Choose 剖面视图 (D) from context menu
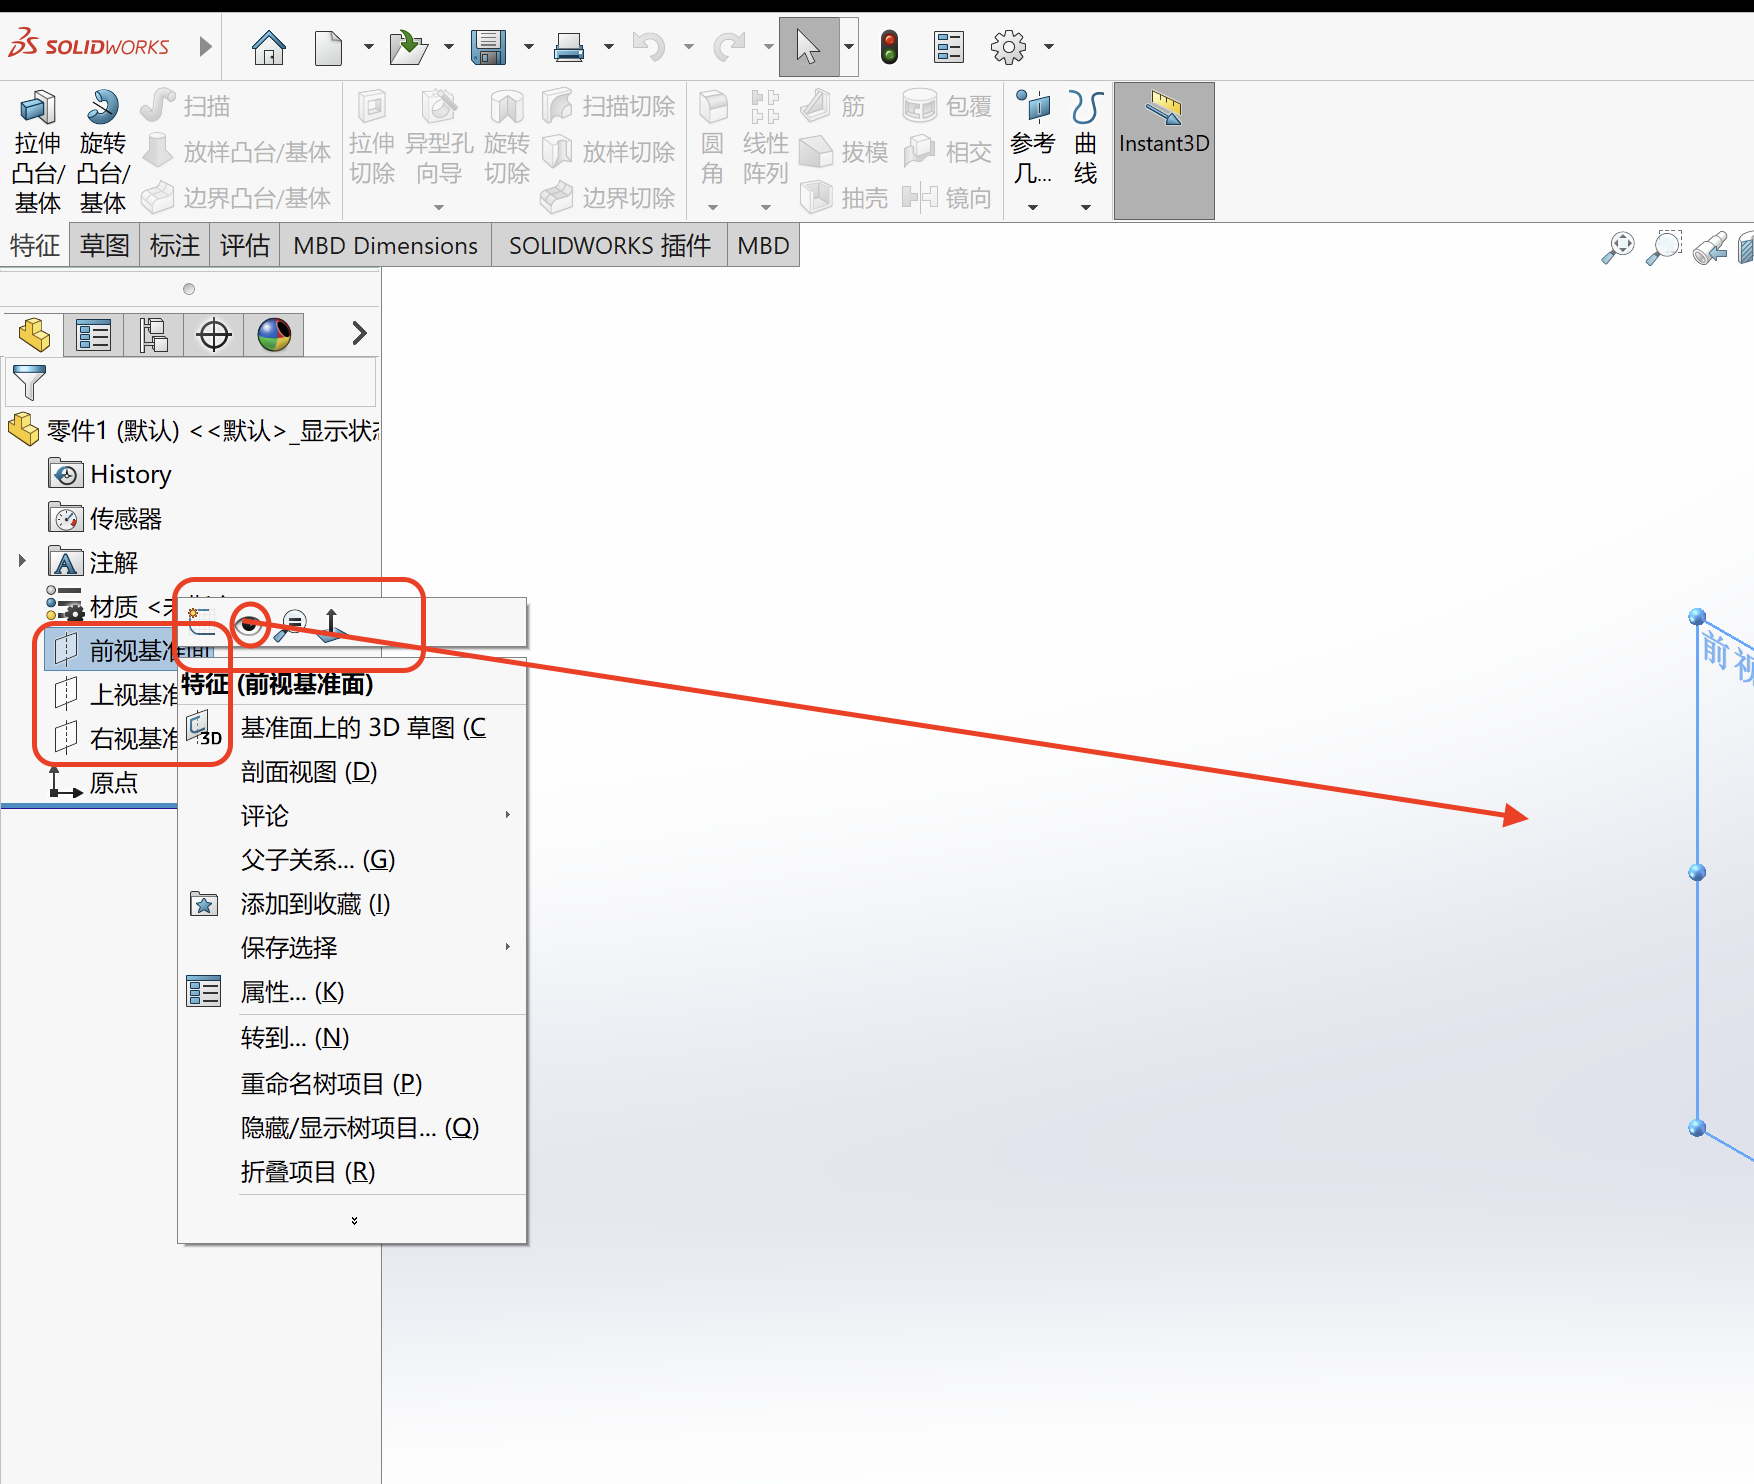This screenshot has height=1484, width=1754. 309,772
